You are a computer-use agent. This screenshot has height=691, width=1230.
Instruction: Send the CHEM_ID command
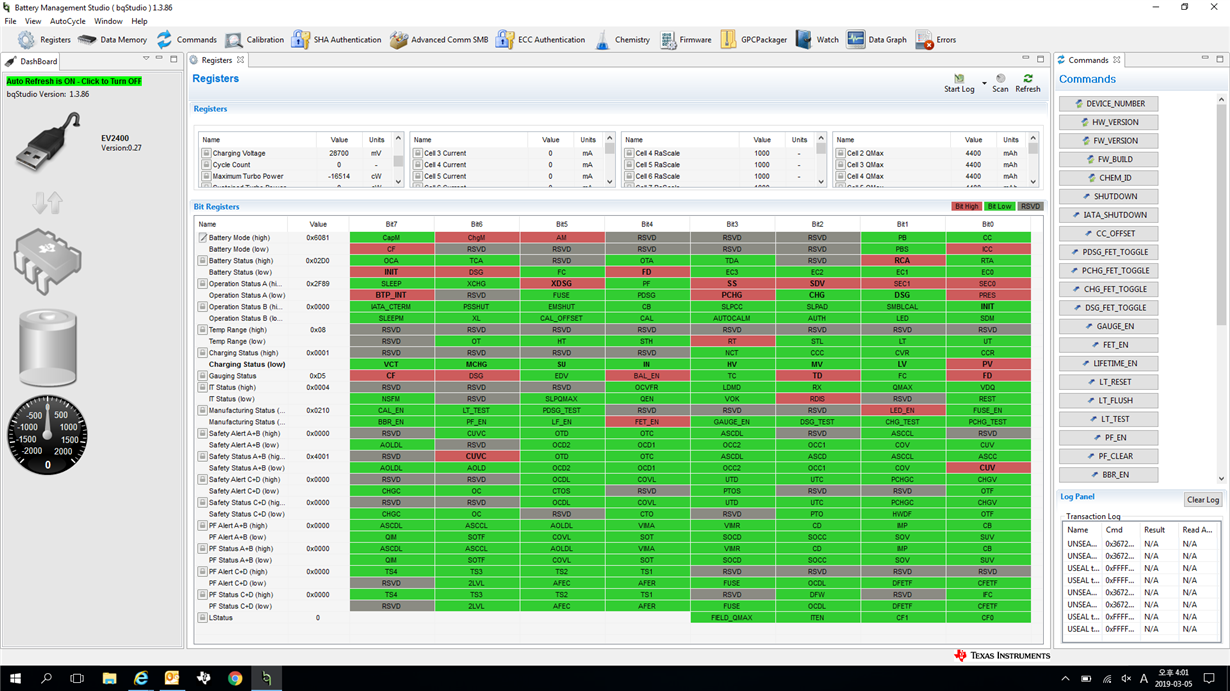click(1109, 178)
